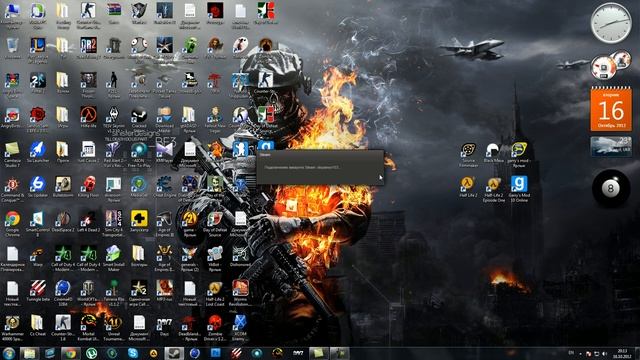The image size is (640, 360).
Task: Open uTorrent from the taskbar
Action: [x=91, y=353]
